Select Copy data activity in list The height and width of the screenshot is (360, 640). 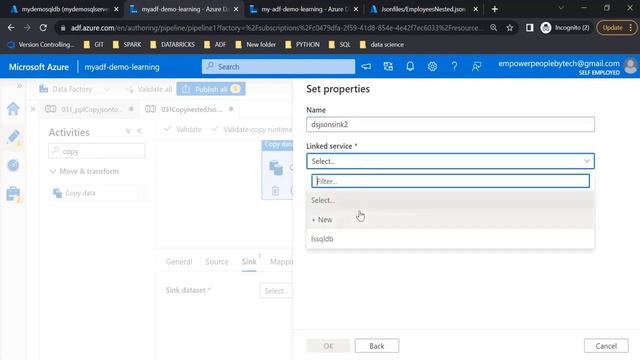(x=98, y=193)
